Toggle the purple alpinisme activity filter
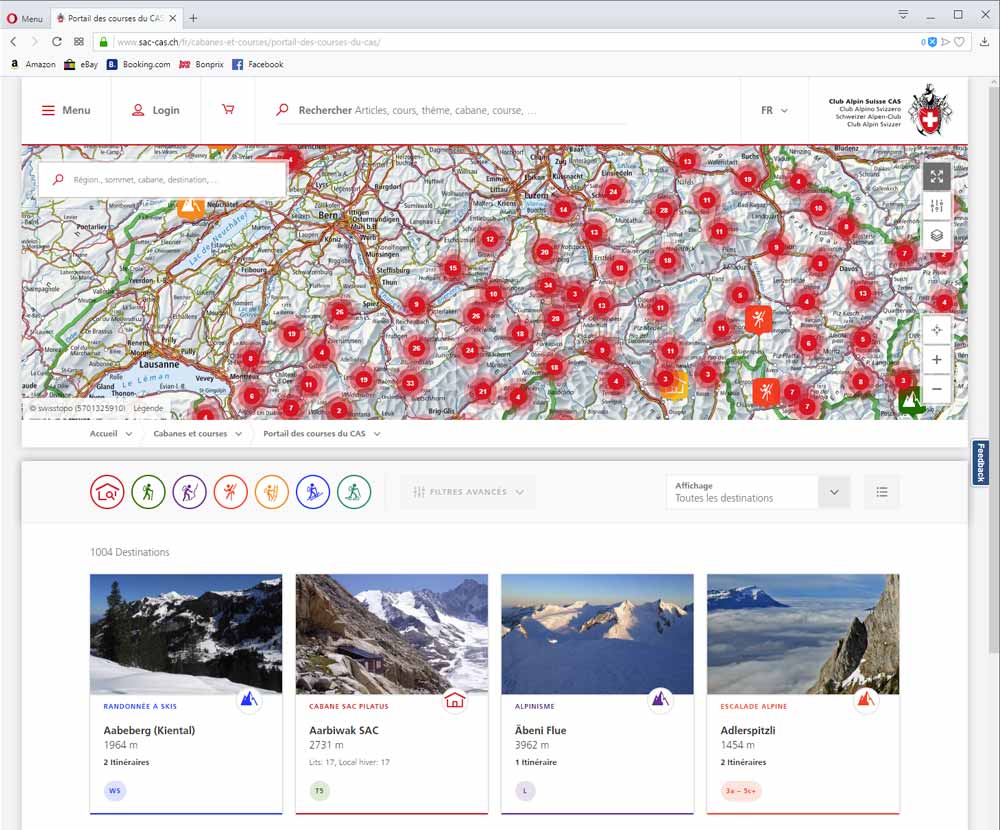The height and width of the screenshot is (830, 1000). (189, 492)
